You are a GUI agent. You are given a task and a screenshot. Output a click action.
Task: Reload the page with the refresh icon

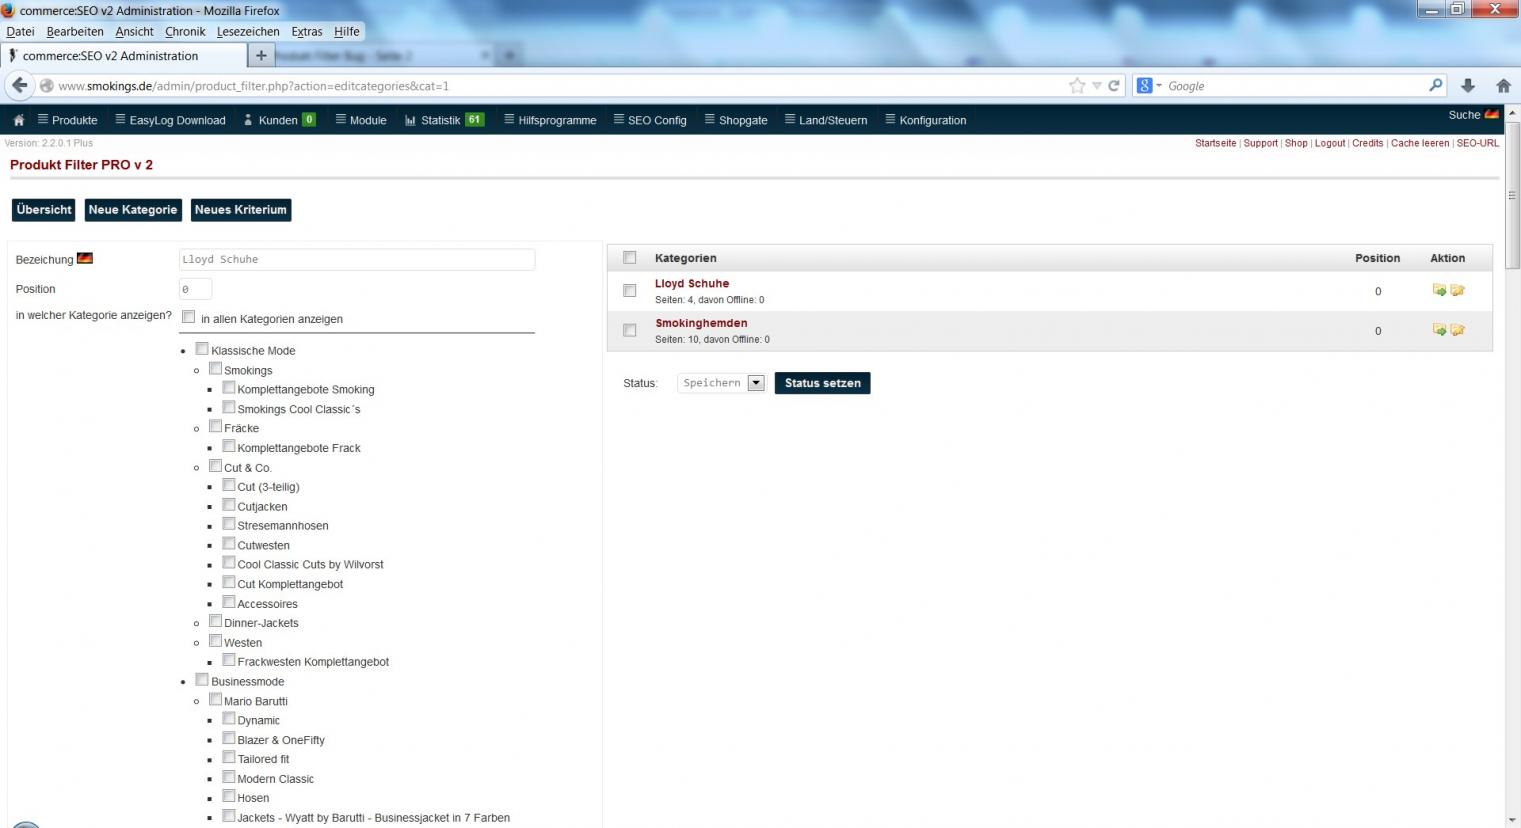[x=1113, y=86]
